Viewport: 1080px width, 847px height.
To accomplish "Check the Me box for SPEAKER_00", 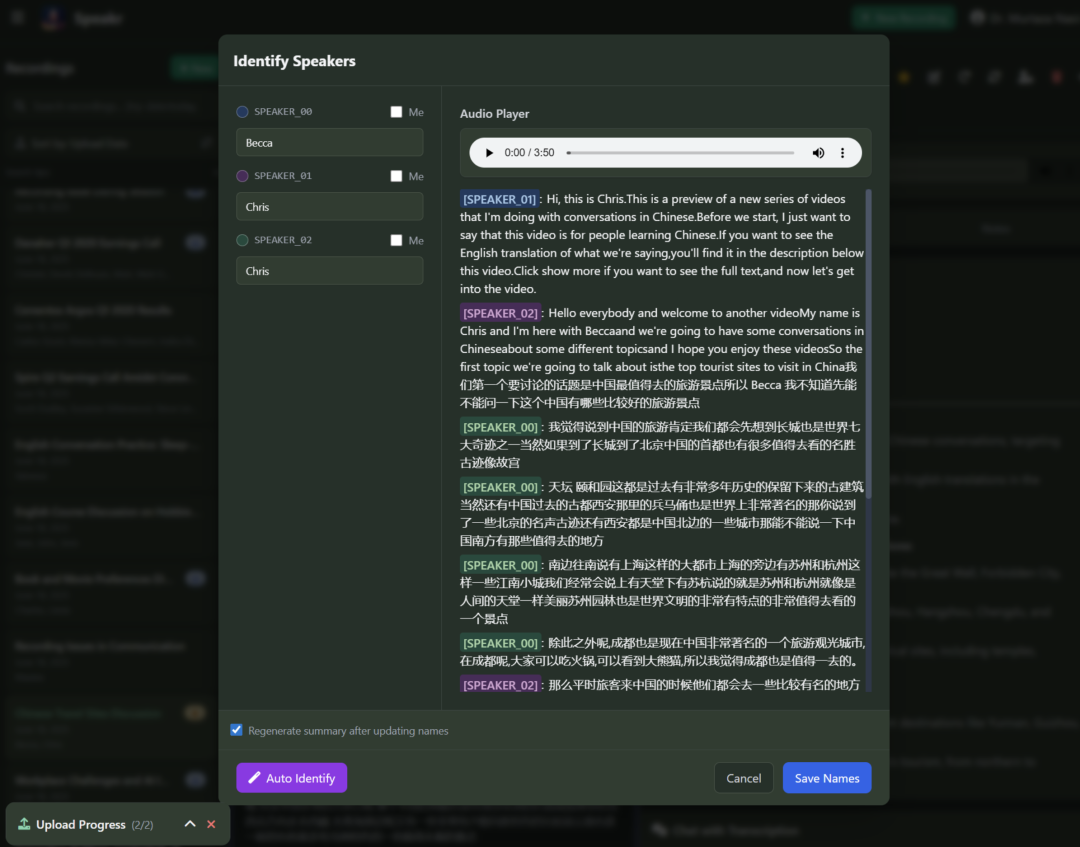I will pos(396,112).
